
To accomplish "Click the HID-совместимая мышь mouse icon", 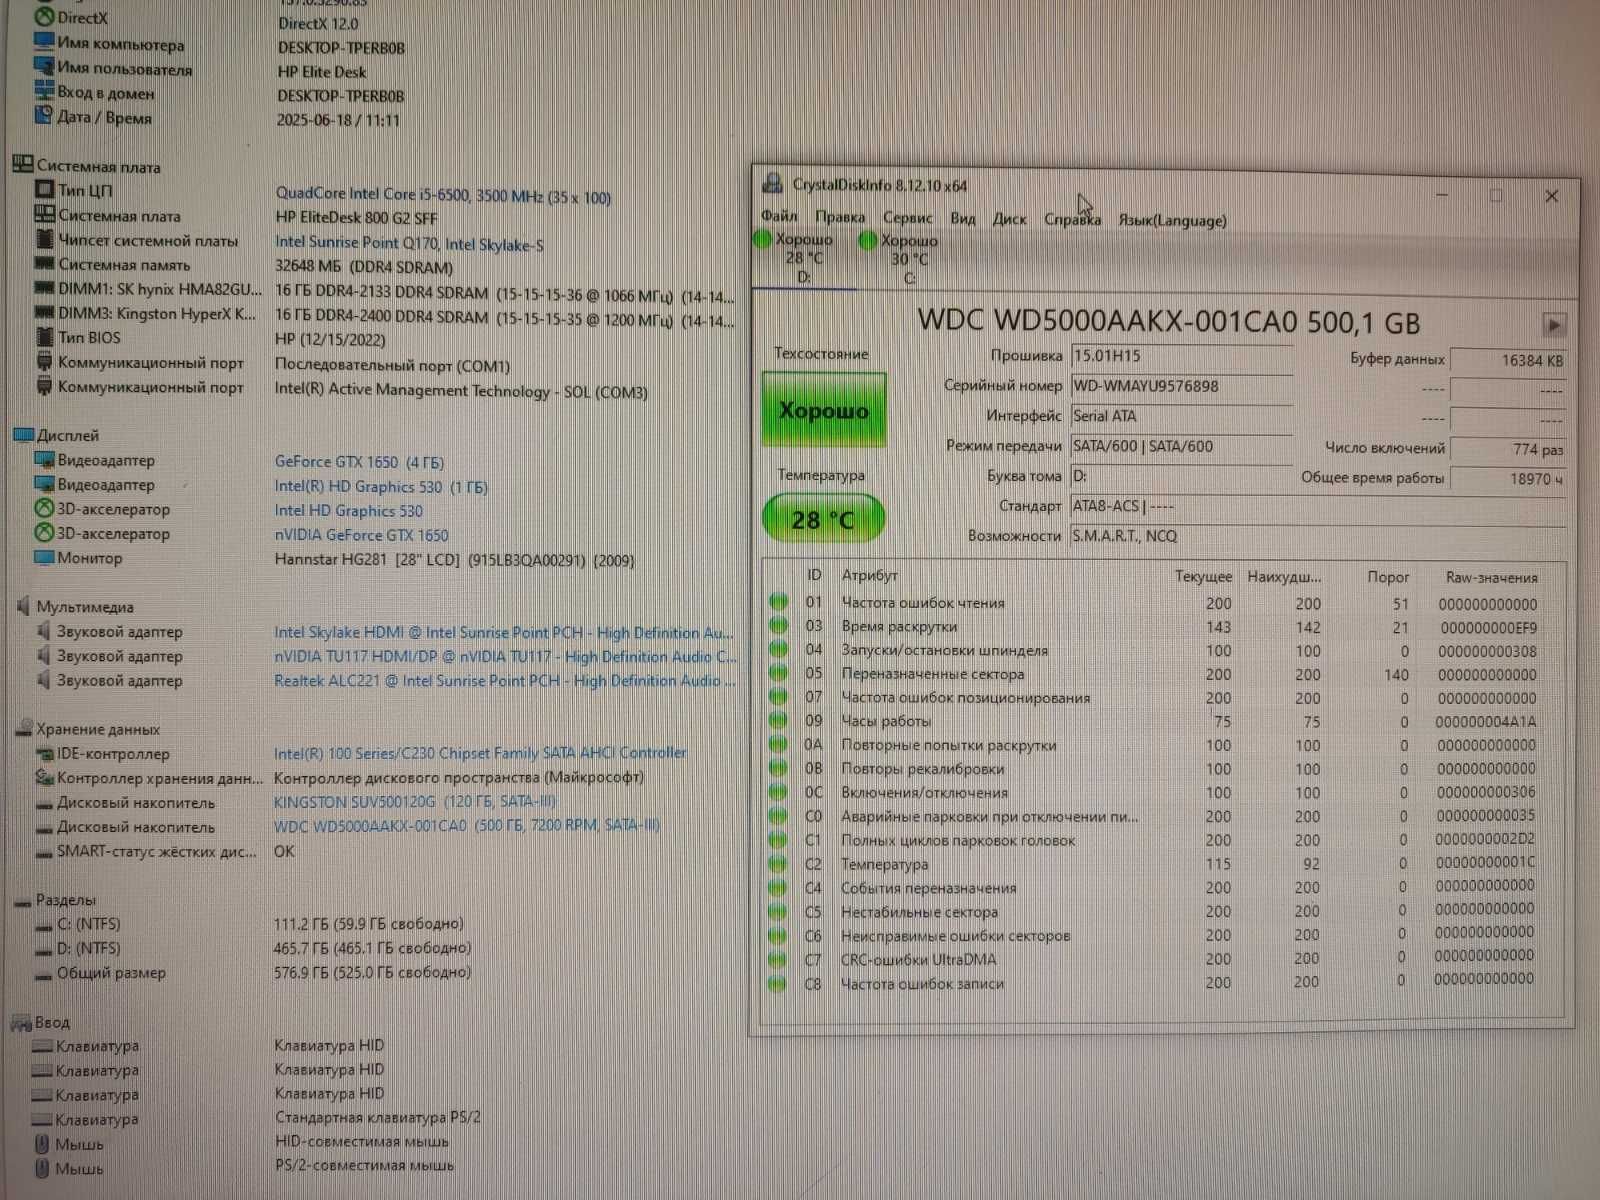I will [x=42, y=1144].
